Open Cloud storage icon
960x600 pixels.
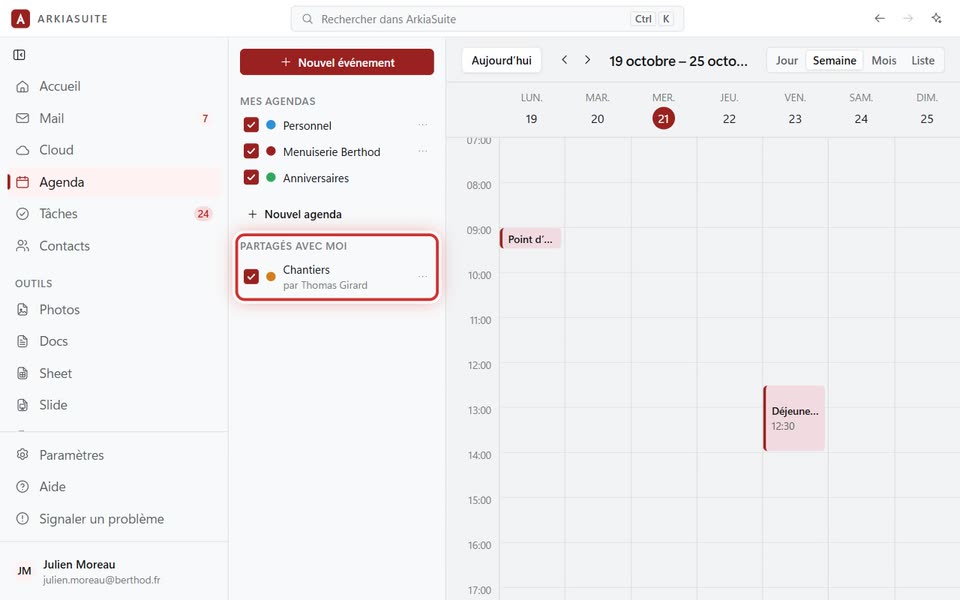point(23,150)
